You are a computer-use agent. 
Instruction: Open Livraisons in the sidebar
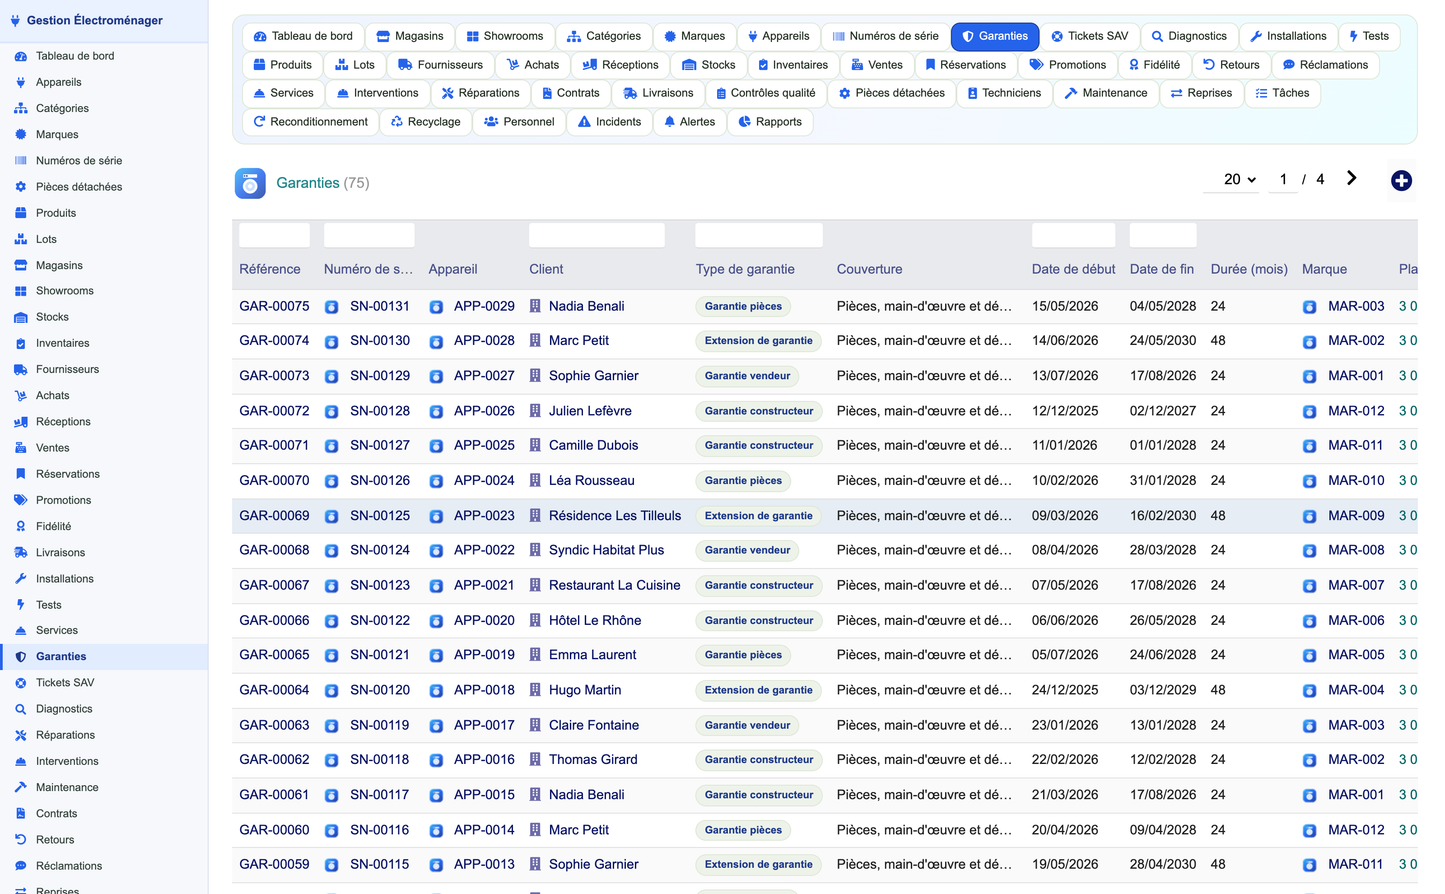(x=104, y=552)
